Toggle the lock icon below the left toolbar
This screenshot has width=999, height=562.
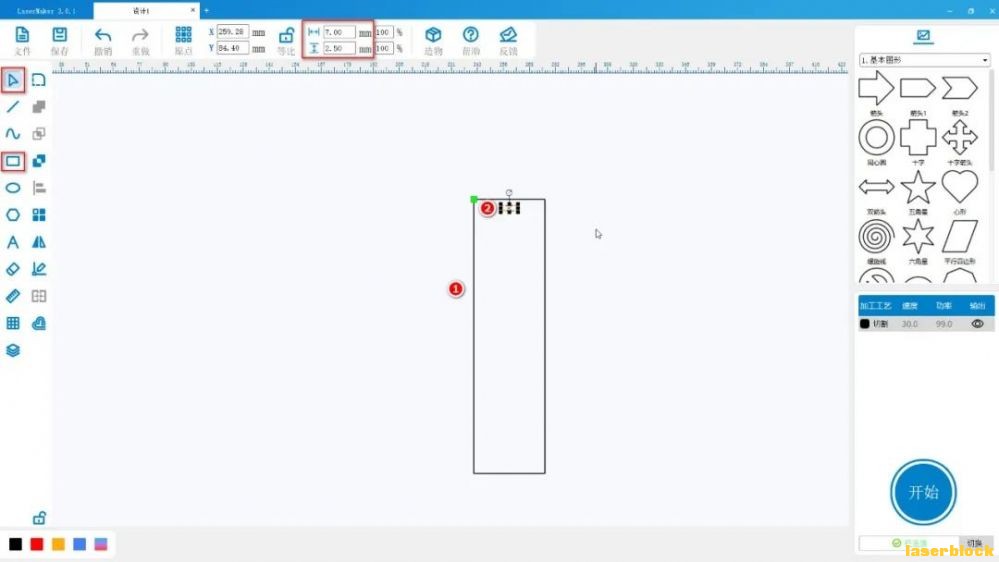(x=39, y=517)
